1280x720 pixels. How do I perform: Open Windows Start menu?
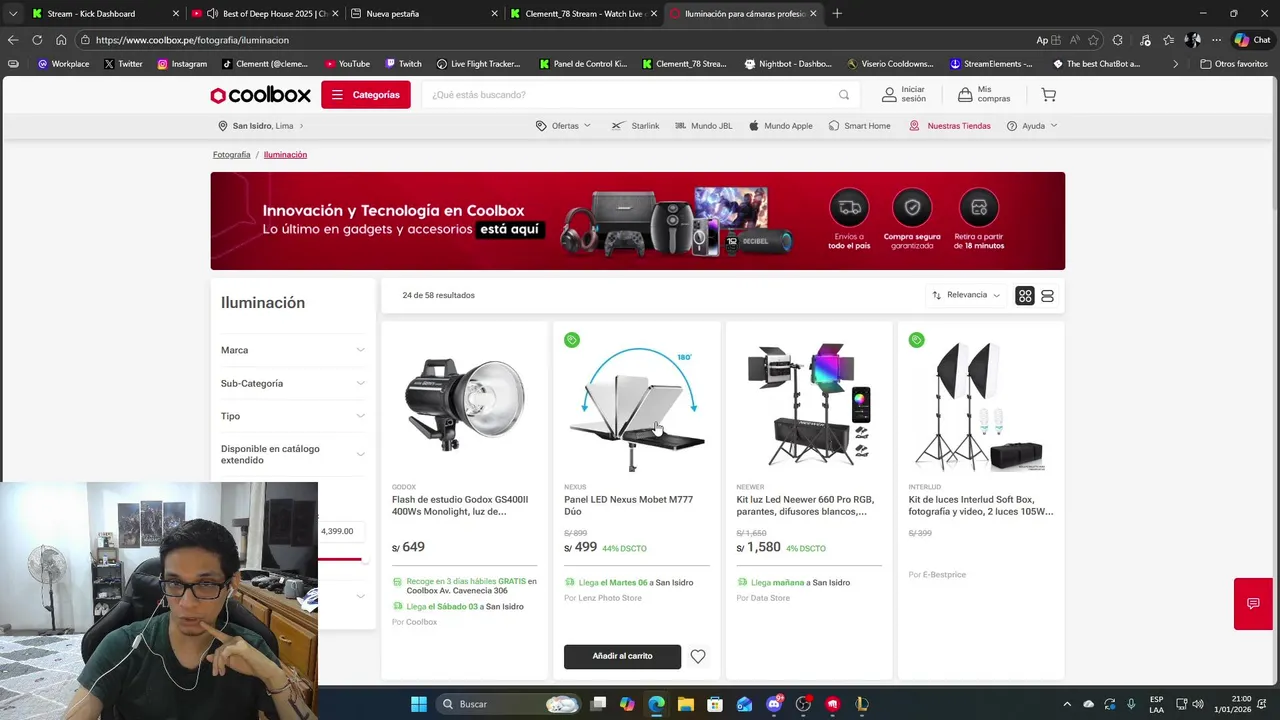pos(419,704)
